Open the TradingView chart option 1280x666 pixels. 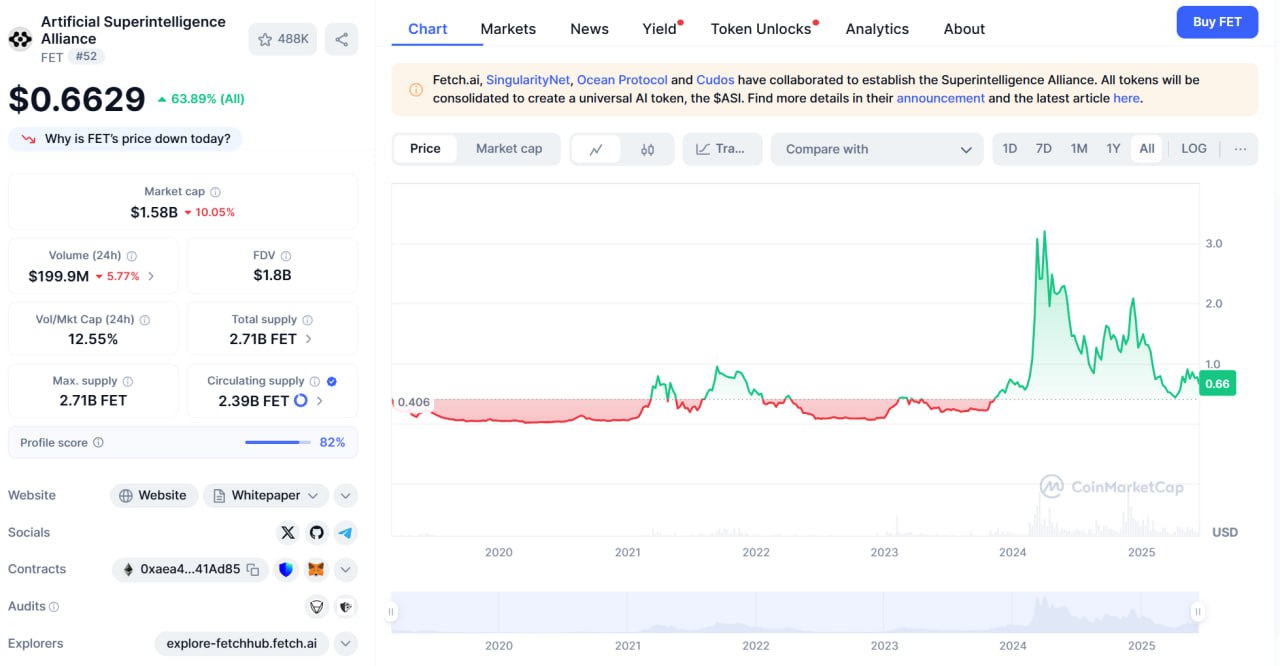[x=722, y=149]
